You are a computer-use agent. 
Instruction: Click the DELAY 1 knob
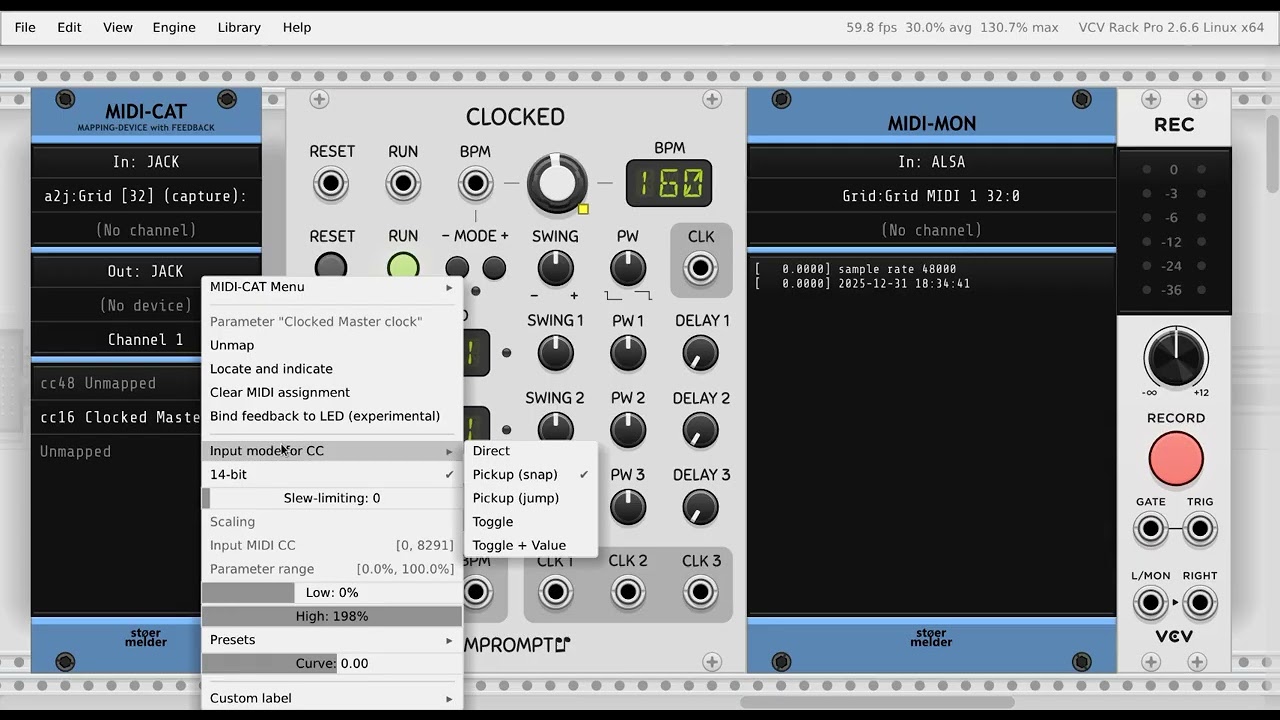point(701,352)
